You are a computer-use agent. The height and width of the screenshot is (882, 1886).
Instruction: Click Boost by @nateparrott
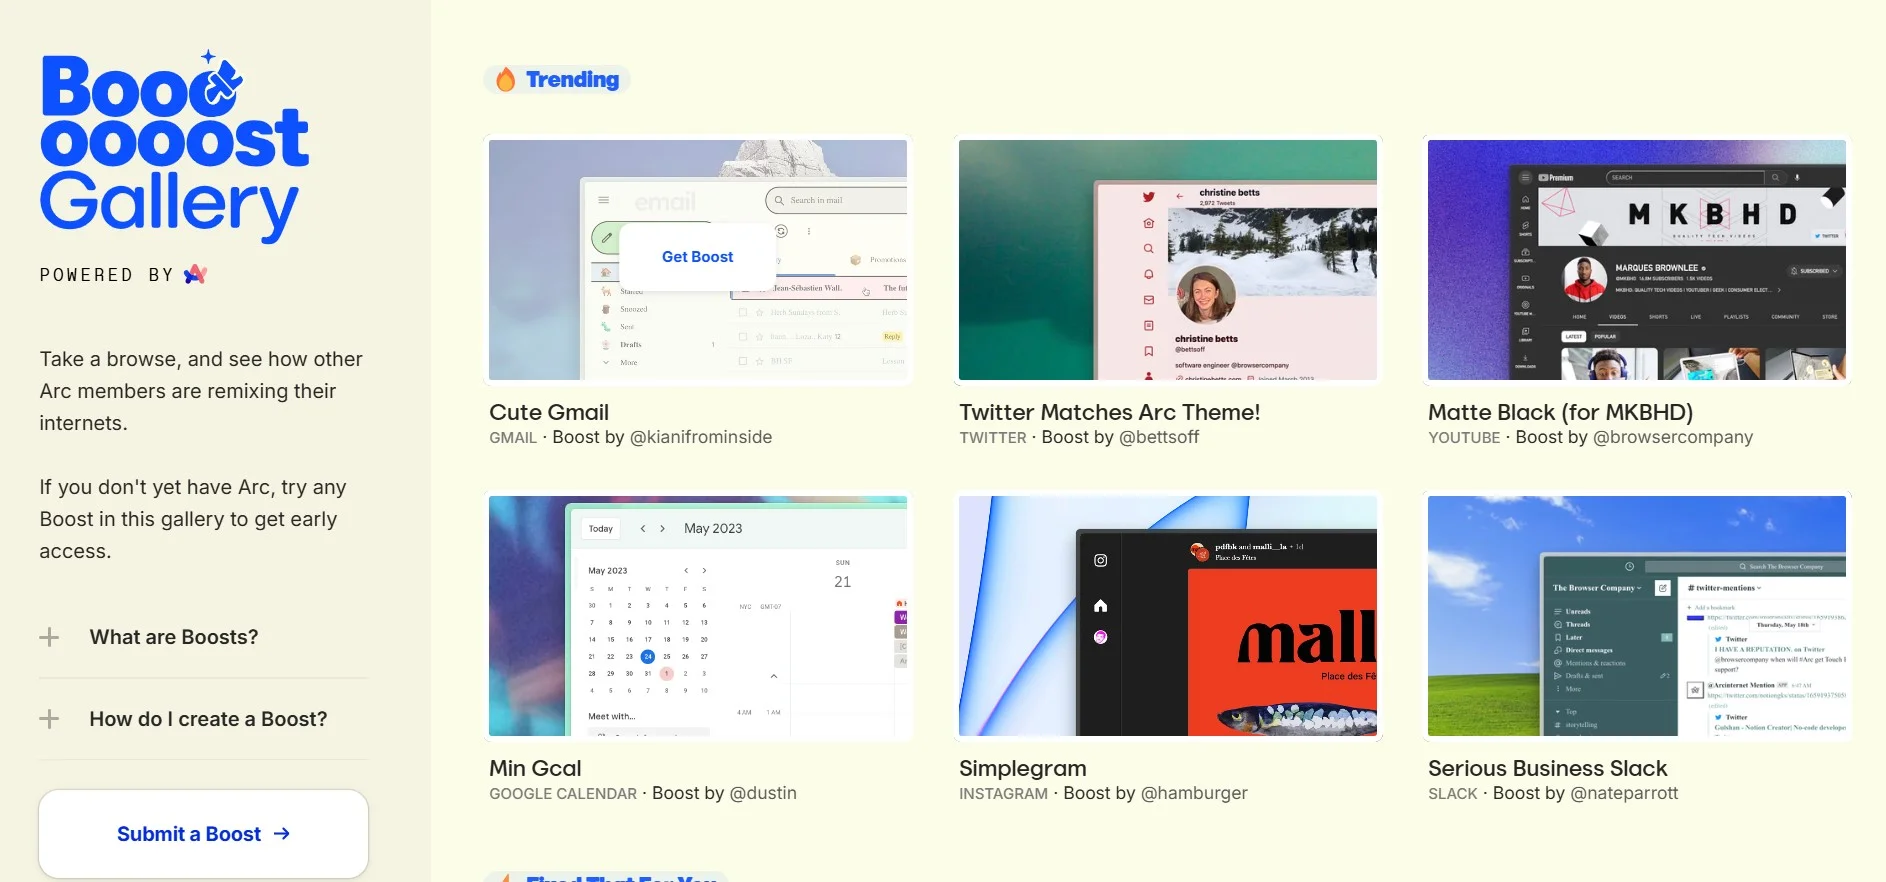(x=1585, y=793)
